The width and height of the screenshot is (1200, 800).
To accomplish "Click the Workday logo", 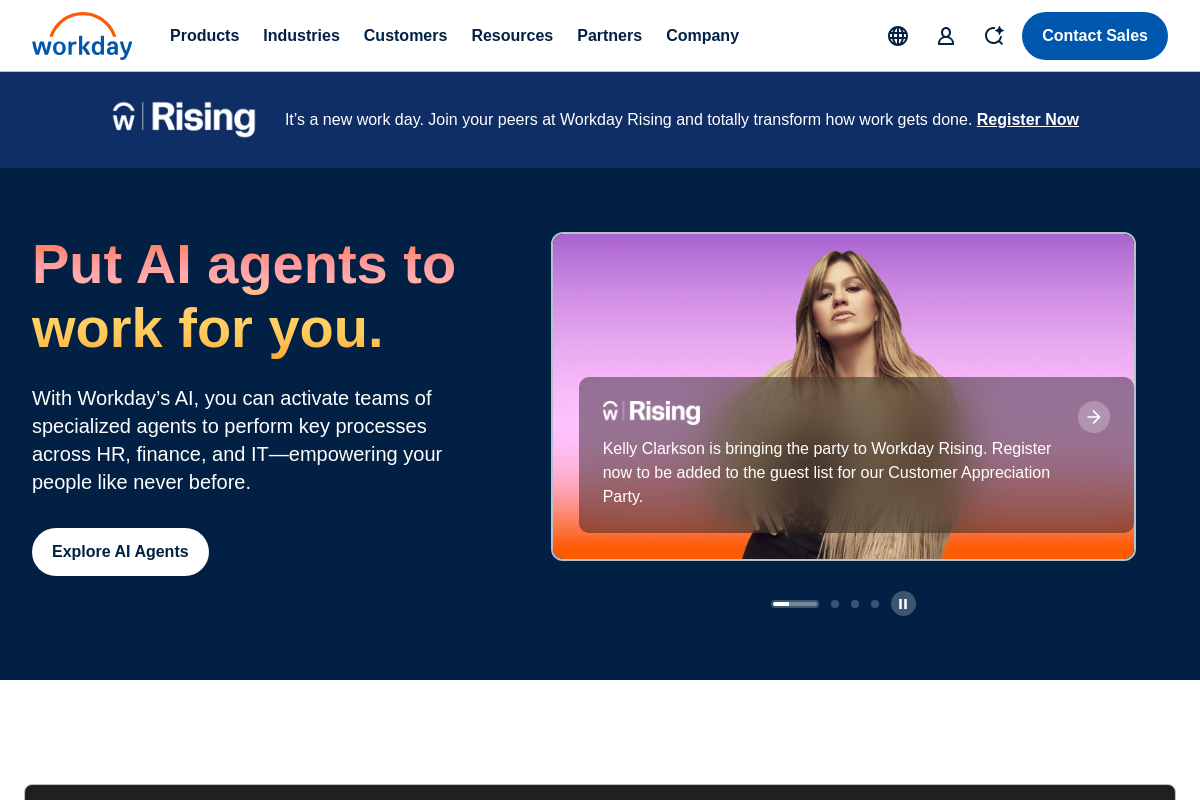I will click(82, 36).
